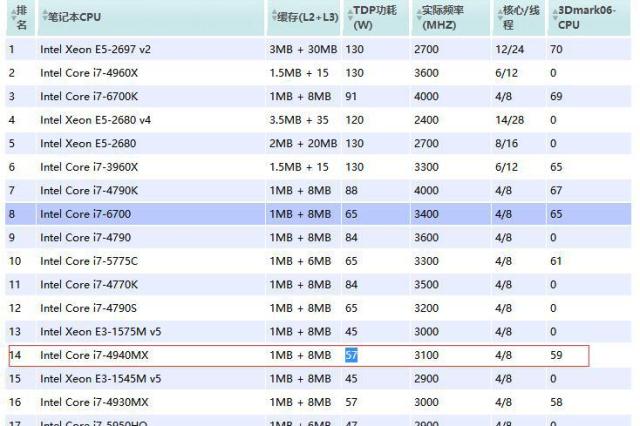Click the TDP value 91

pyautogui.click(x=351, y=97)
